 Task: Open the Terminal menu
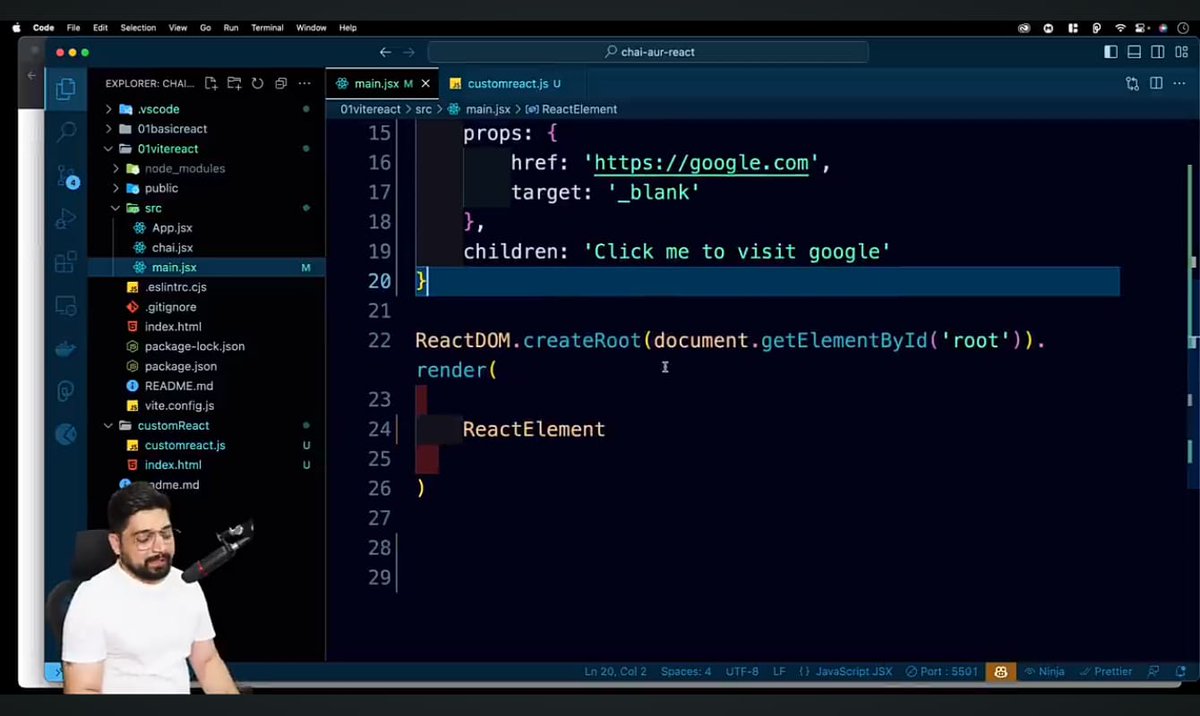(266, 27)
